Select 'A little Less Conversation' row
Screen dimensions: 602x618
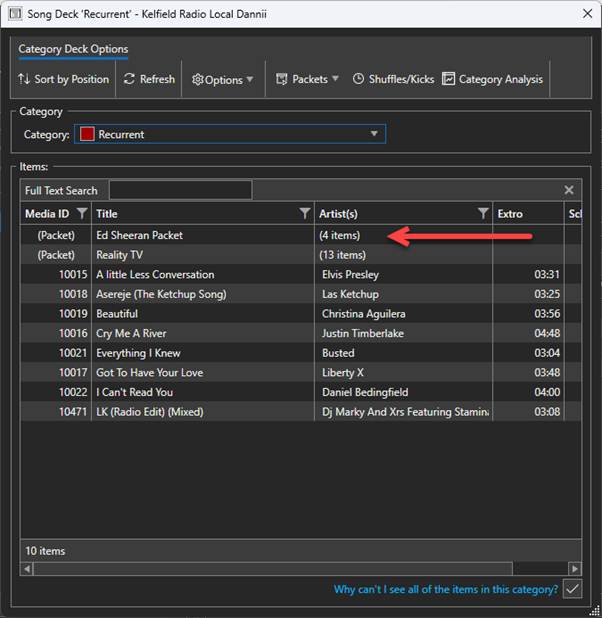click(x=301, y=274)
